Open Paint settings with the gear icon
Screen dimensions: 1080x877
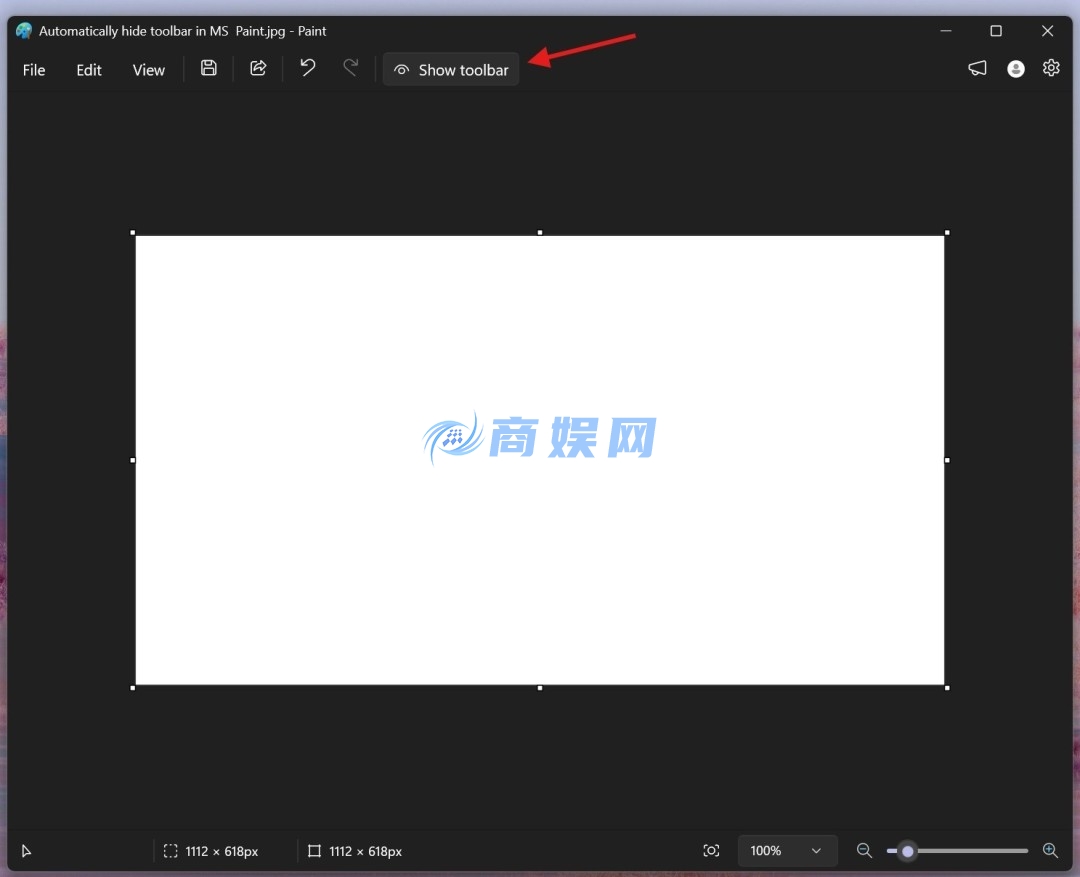1051,68
